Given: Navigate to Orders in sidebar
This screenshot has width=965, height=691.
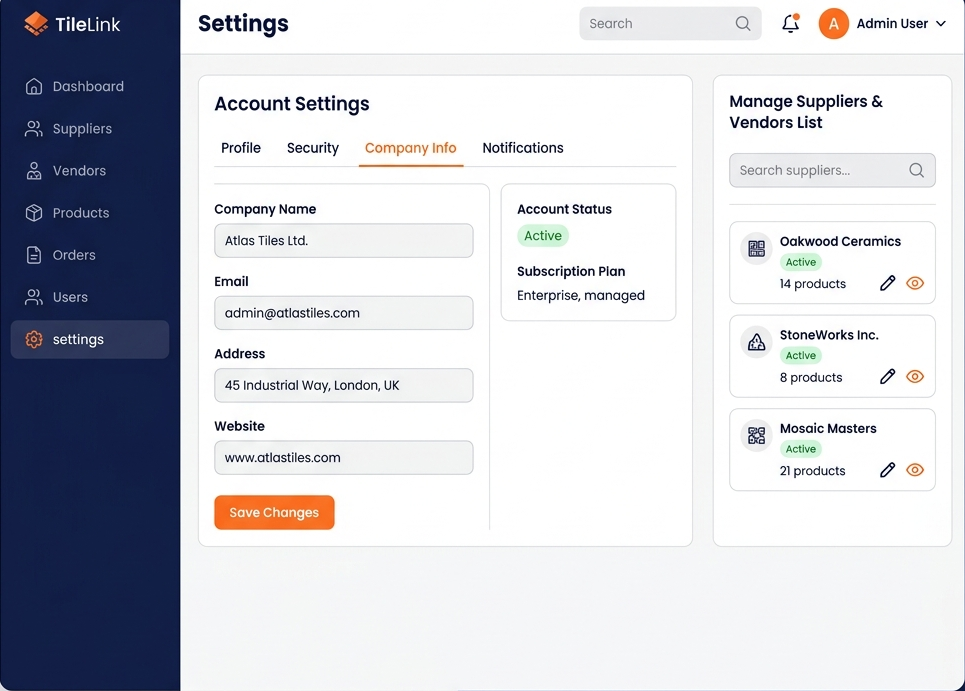Looking at the screenshot, I should pyautogui.click(x=90, y=255).
